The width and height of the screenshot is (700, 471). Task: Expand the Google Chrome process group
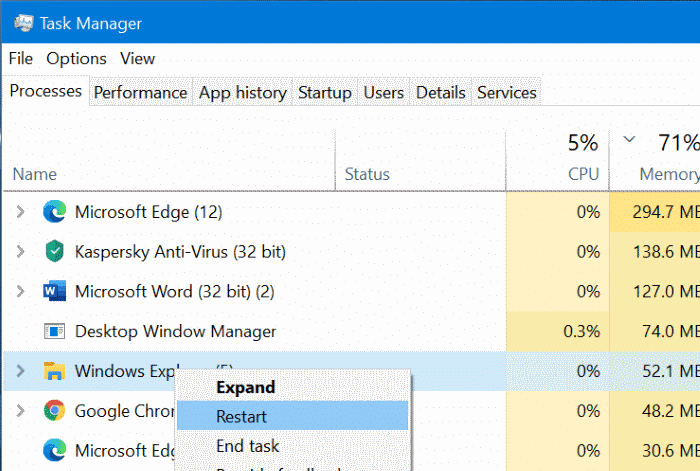click(20, 411)
